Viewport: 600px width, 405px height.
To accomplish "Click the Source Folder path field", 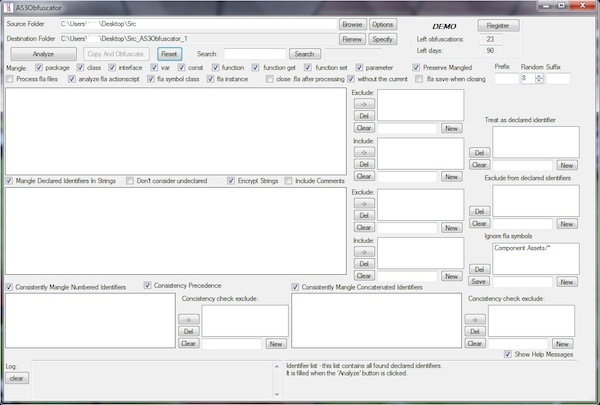I will click(x=198, y=24).
